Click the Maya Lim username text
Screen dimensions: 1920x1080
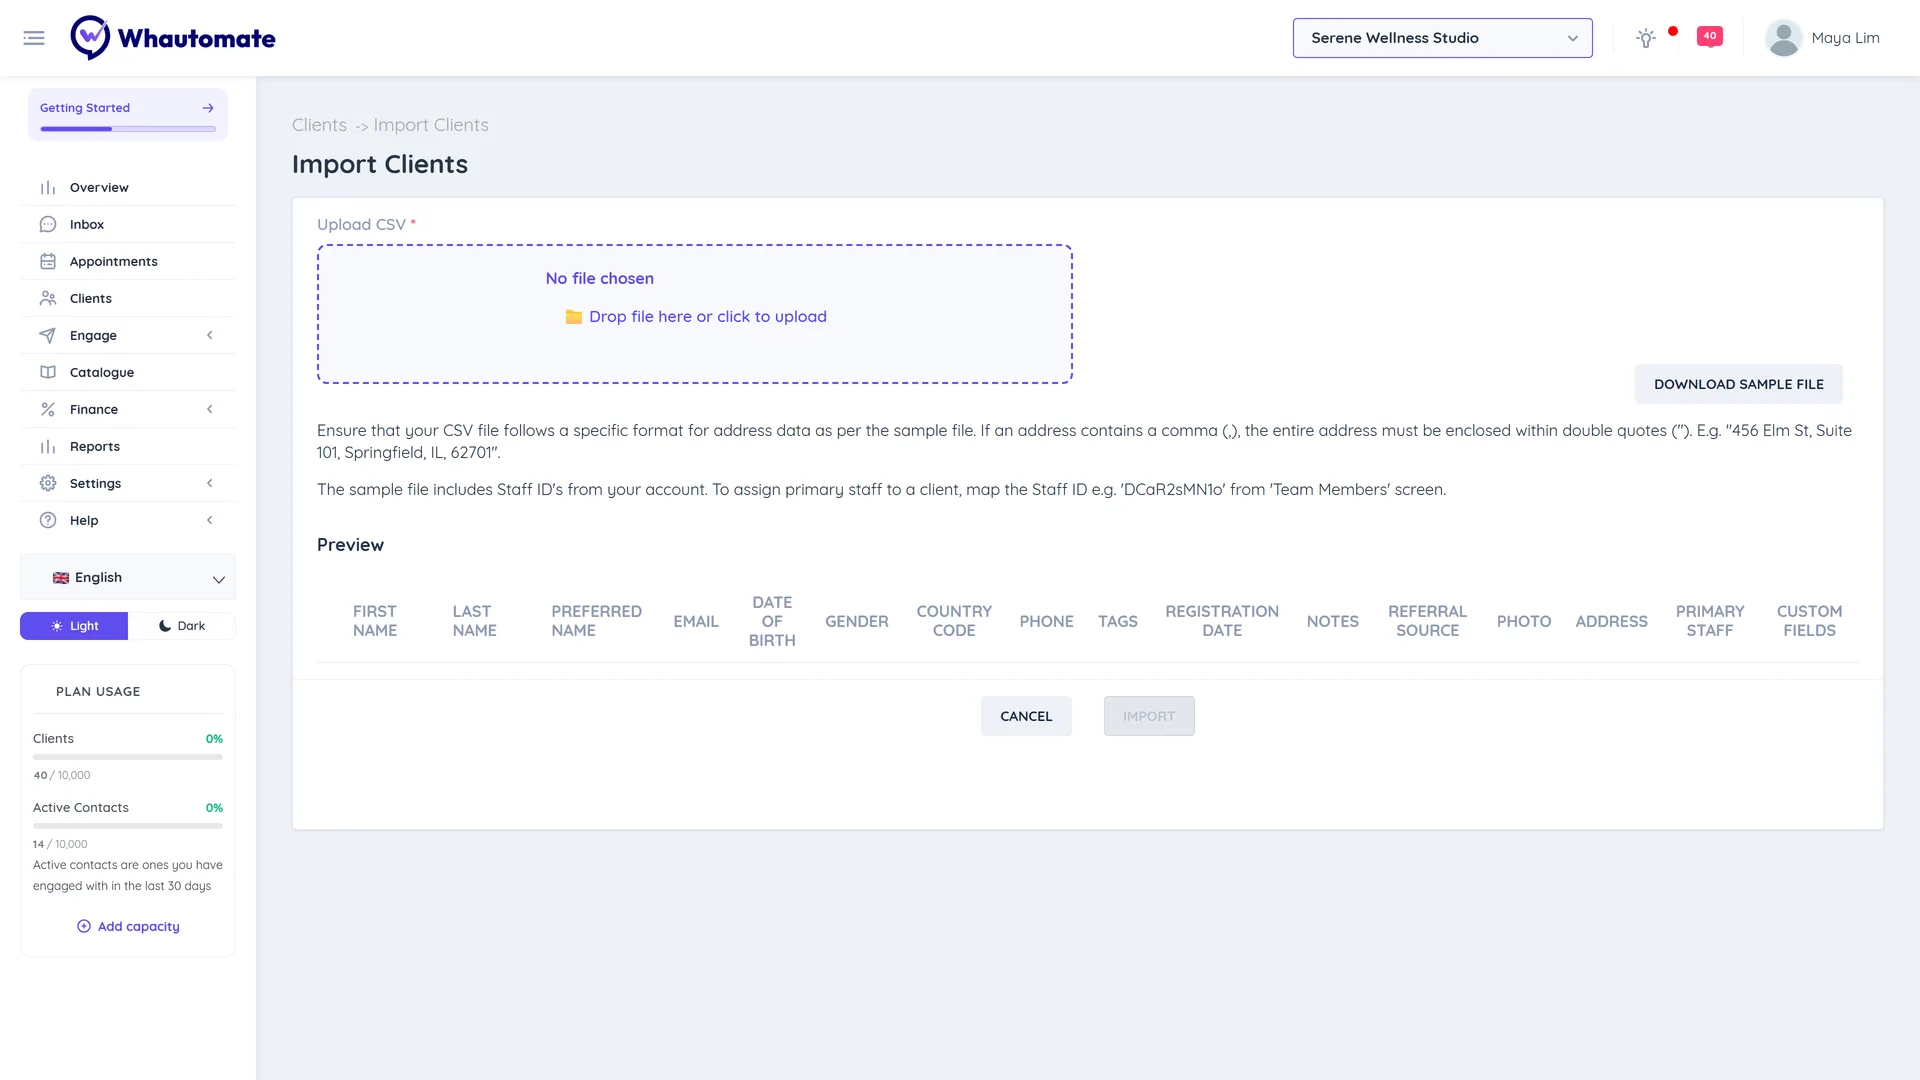click(1845, 38)
